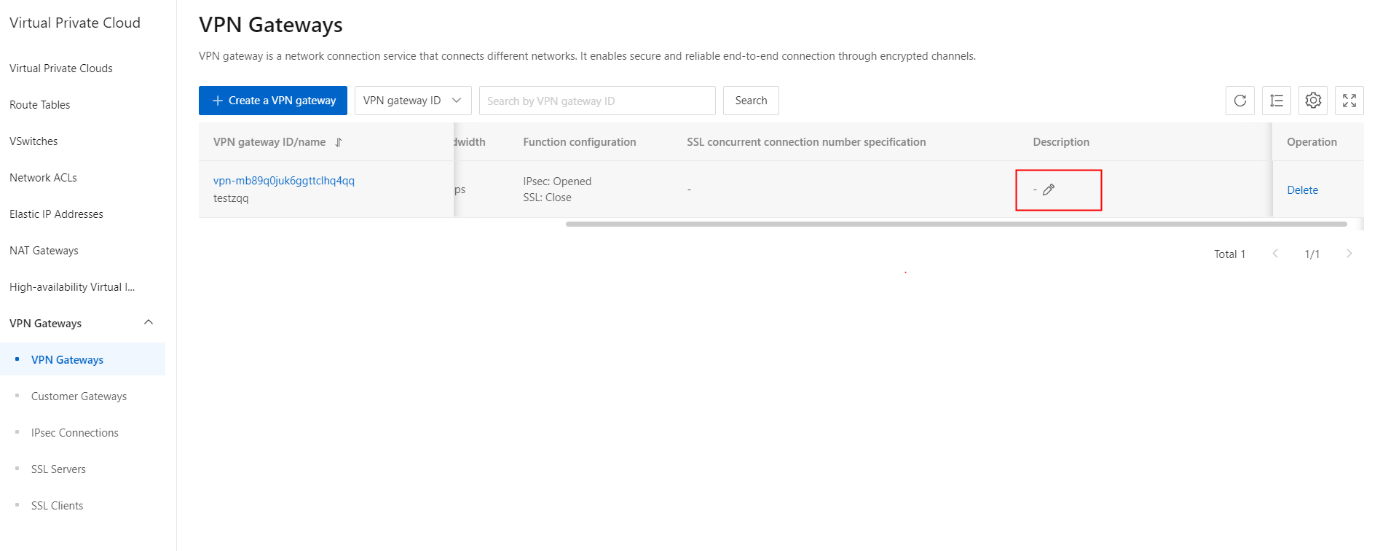Open SSL Clients in the sidebar
This screenshot has width=1380, height=551.
point(57,506)
